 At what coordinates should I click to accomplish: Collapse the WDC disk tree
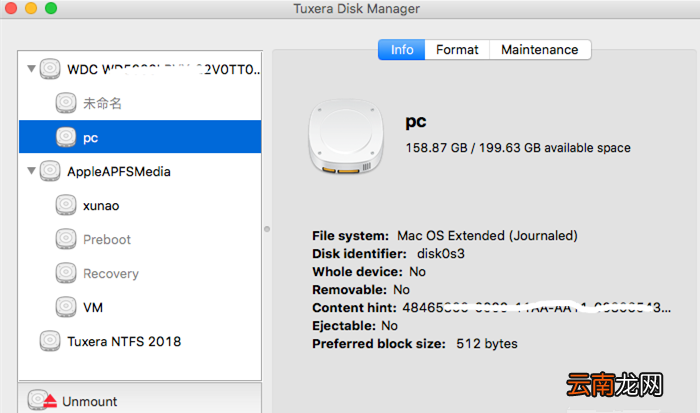31,69
